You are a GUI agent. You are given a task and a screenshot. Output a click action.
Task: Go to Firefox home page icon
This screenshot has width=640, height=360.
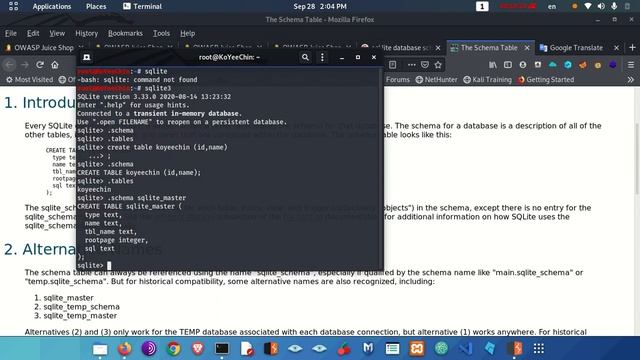(x=55, y=64)
